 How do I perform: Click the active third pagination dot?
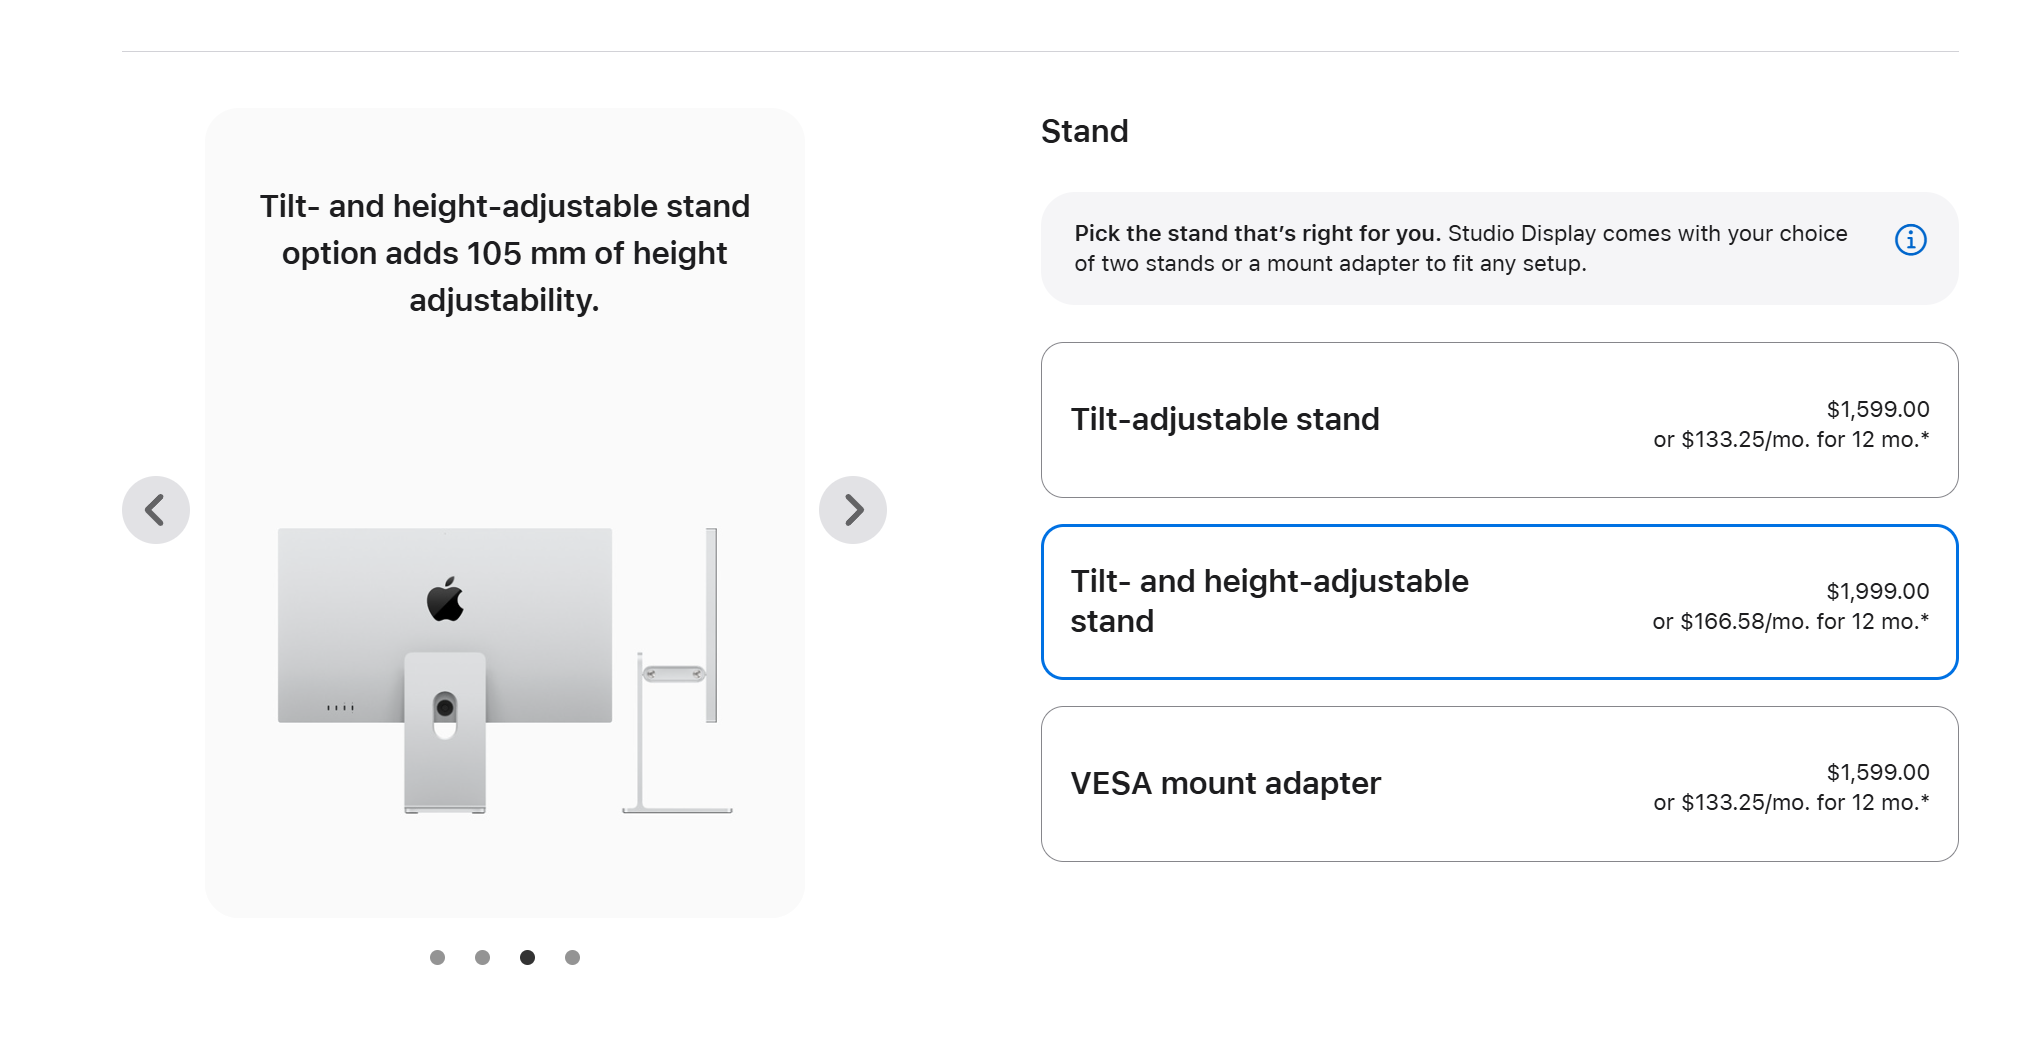click(x=527, y=957)
